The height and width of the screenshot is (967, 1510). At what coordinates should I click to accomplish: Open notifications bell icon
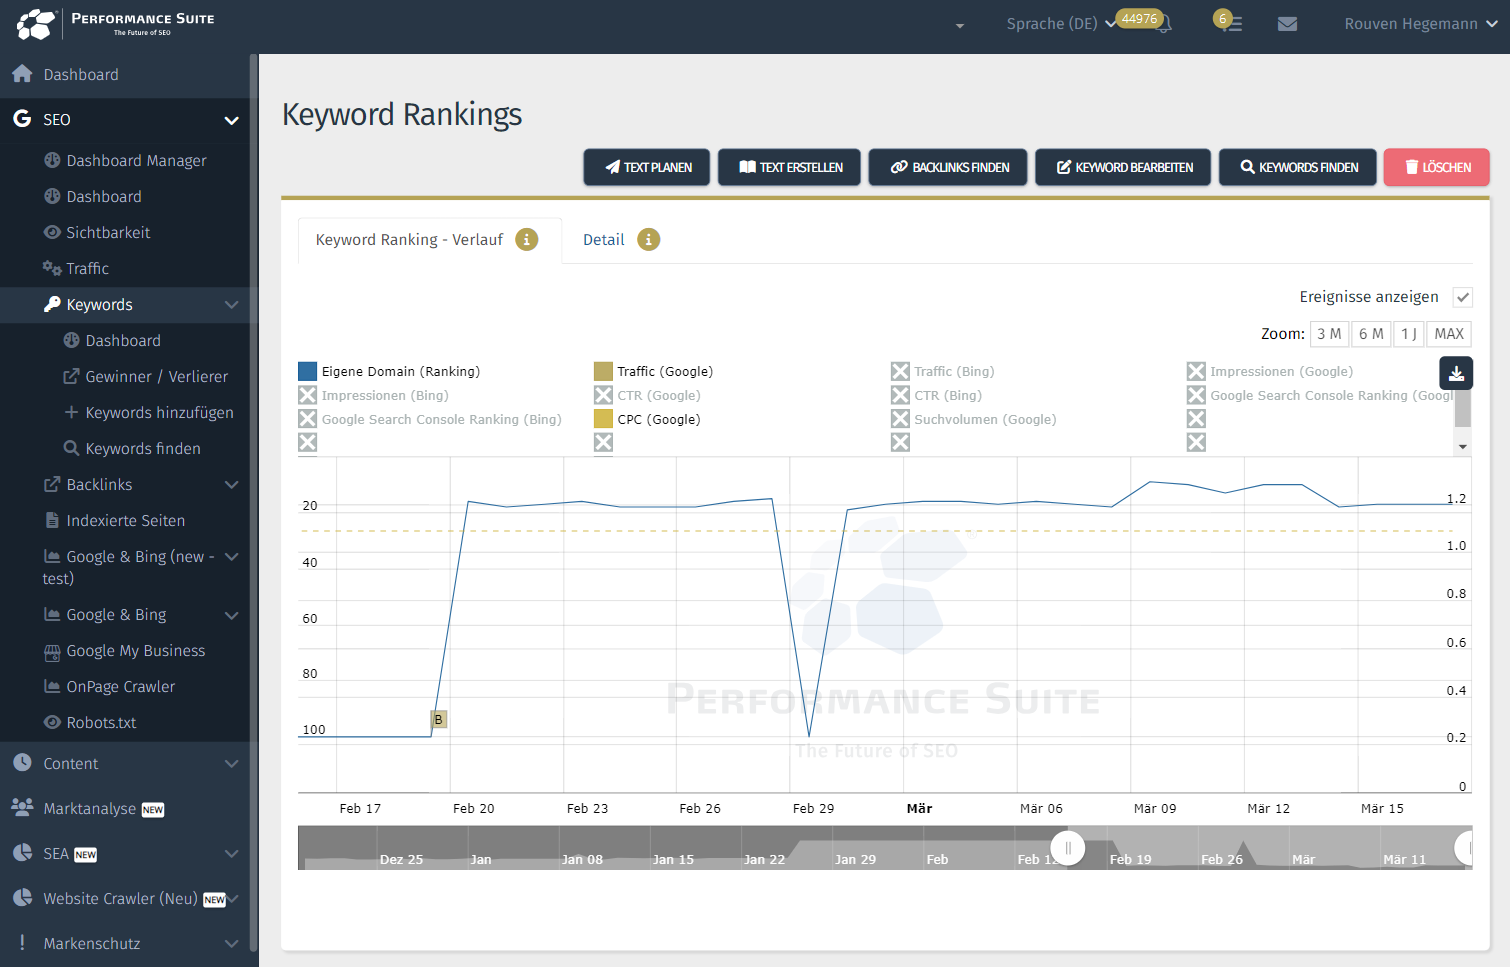[x=1163, y=24]
